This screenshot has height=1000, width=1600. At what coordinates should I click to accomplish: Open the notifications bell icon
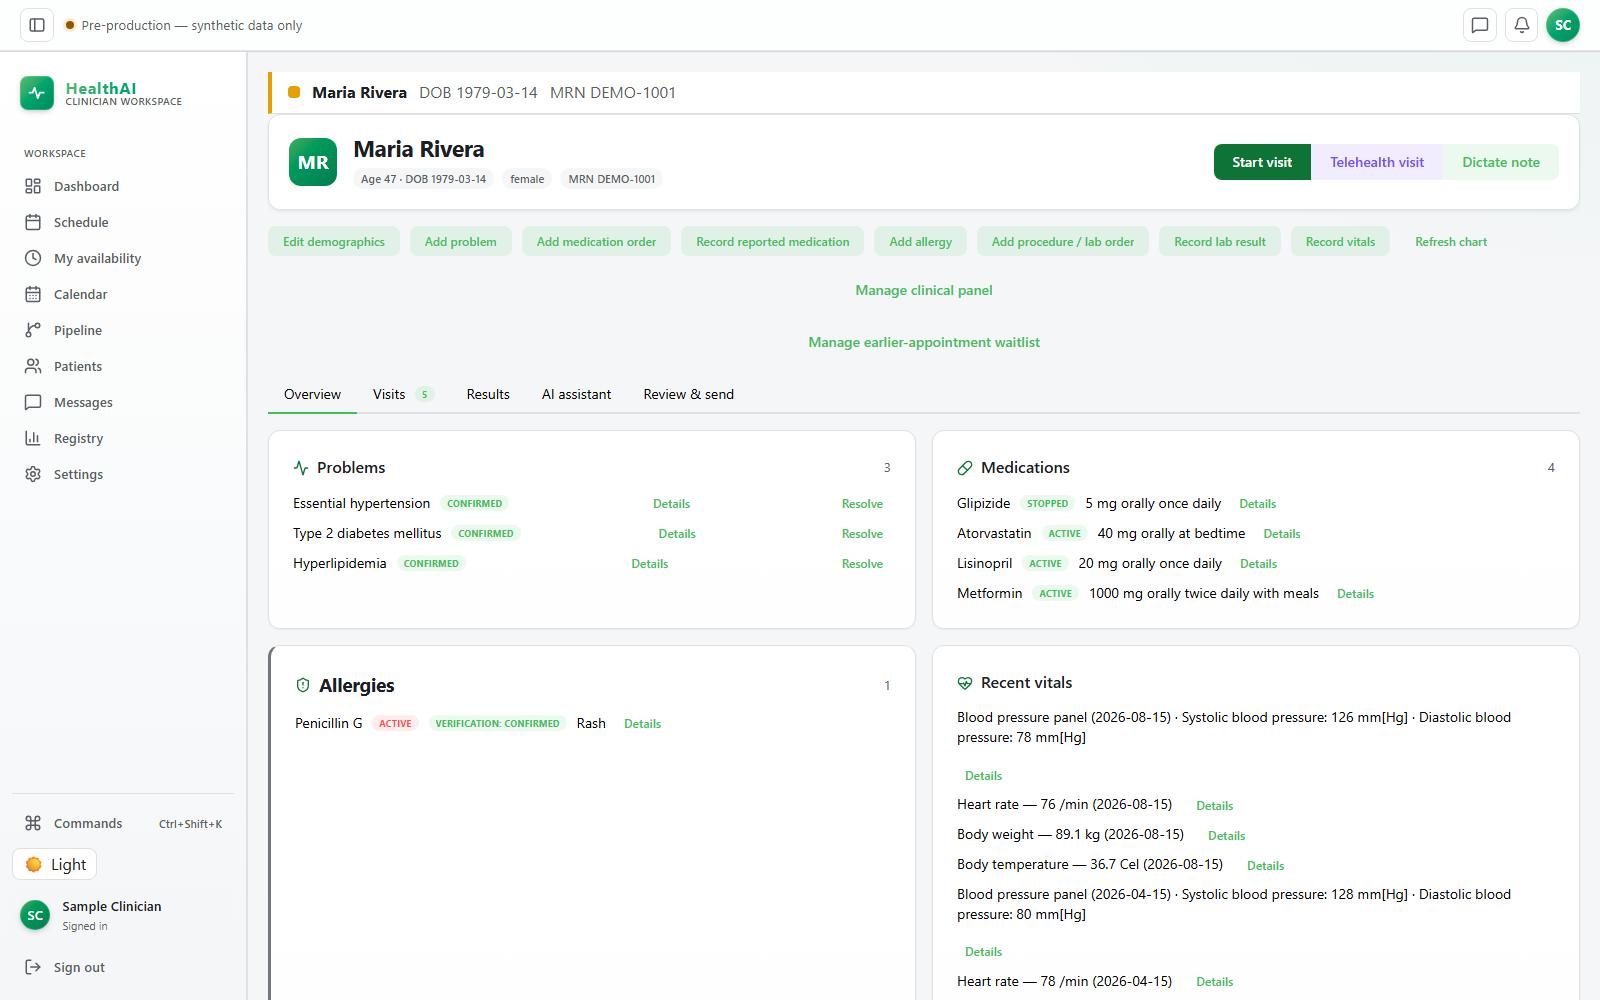[x=1522, y=25]
